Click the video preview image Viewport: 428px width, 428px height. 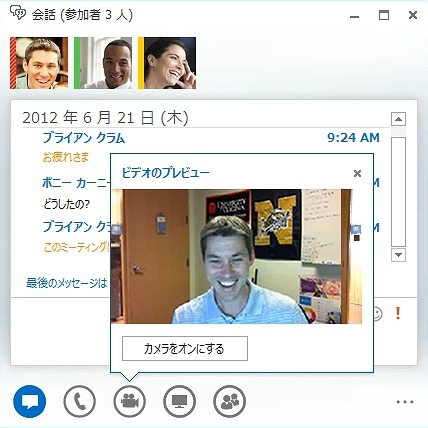236,256
